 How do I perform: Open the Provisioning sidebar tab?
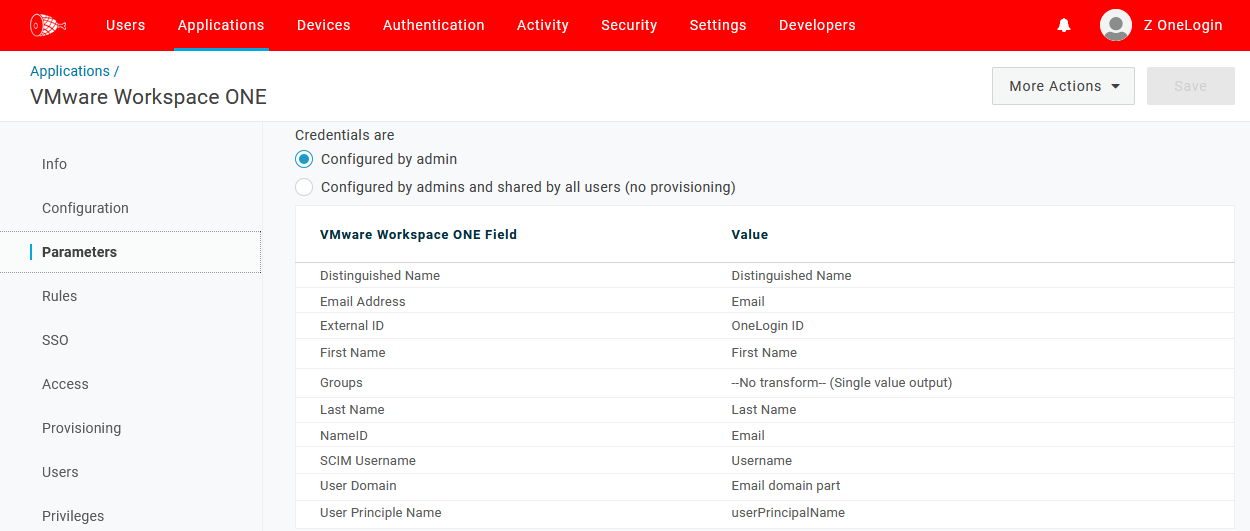[x=81, y=428]
